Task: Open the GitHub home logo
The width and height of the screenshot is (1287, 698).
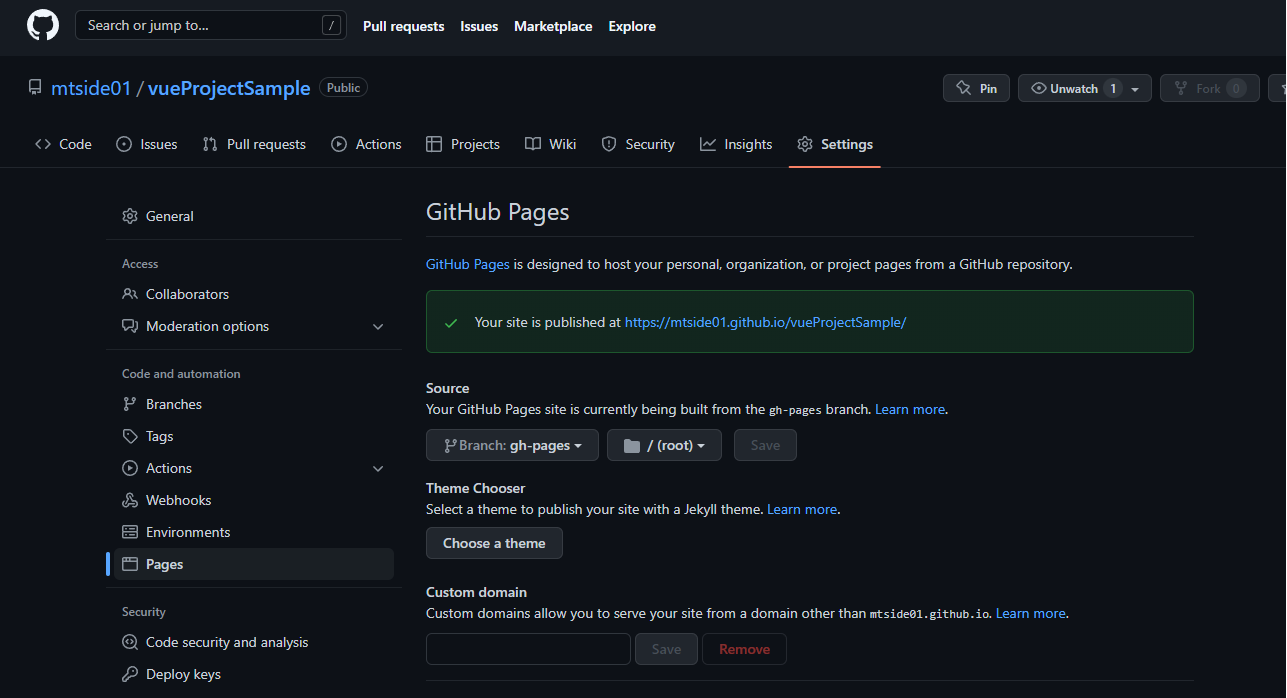Action: coord(43,26)
